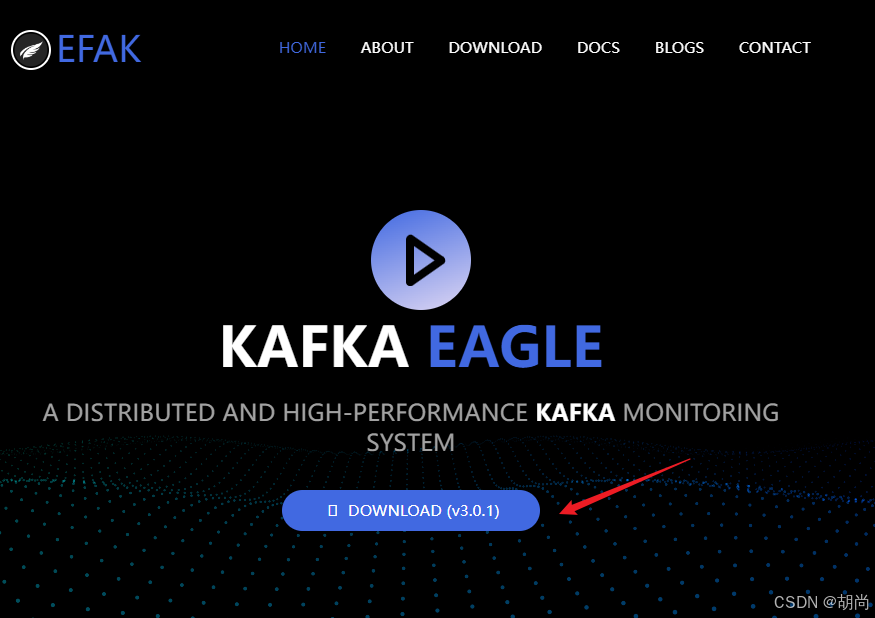The height and width of the screenshot is (618, 875).
Task: Click the feather logo icon
Action: 31,50
